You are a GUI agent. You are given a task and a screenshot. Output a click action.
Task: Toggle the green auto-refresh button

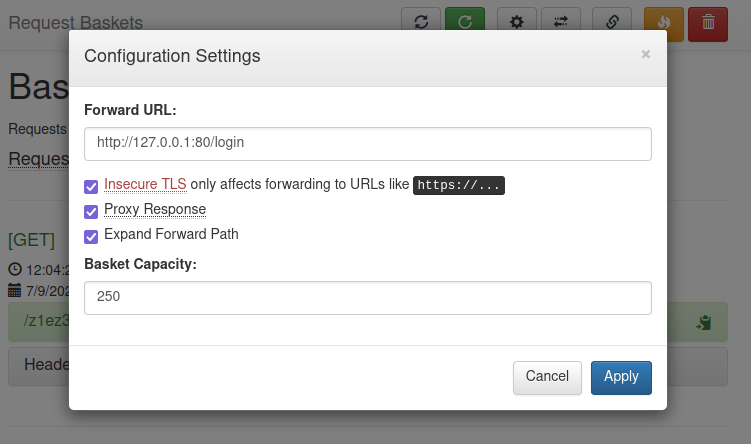tap(465, 22)
